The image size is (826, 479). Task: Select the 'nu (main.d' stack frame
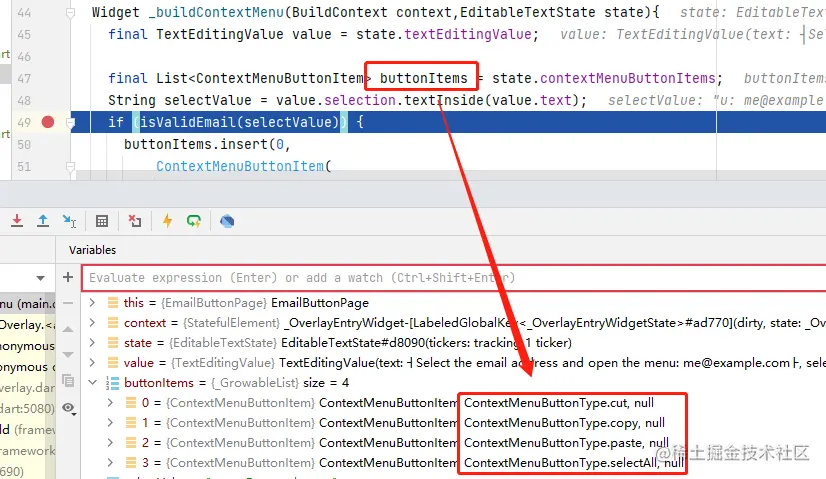point(27,304)
